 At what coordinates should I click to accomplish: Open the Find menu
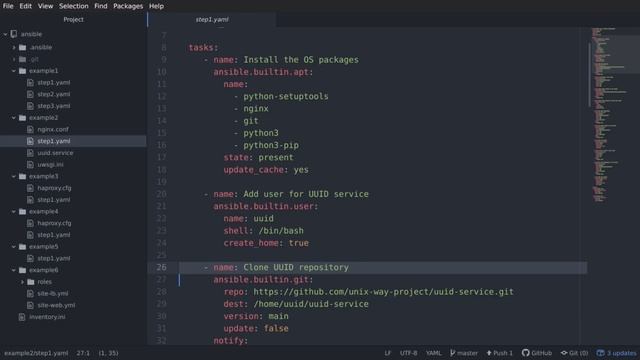point(101,6)
